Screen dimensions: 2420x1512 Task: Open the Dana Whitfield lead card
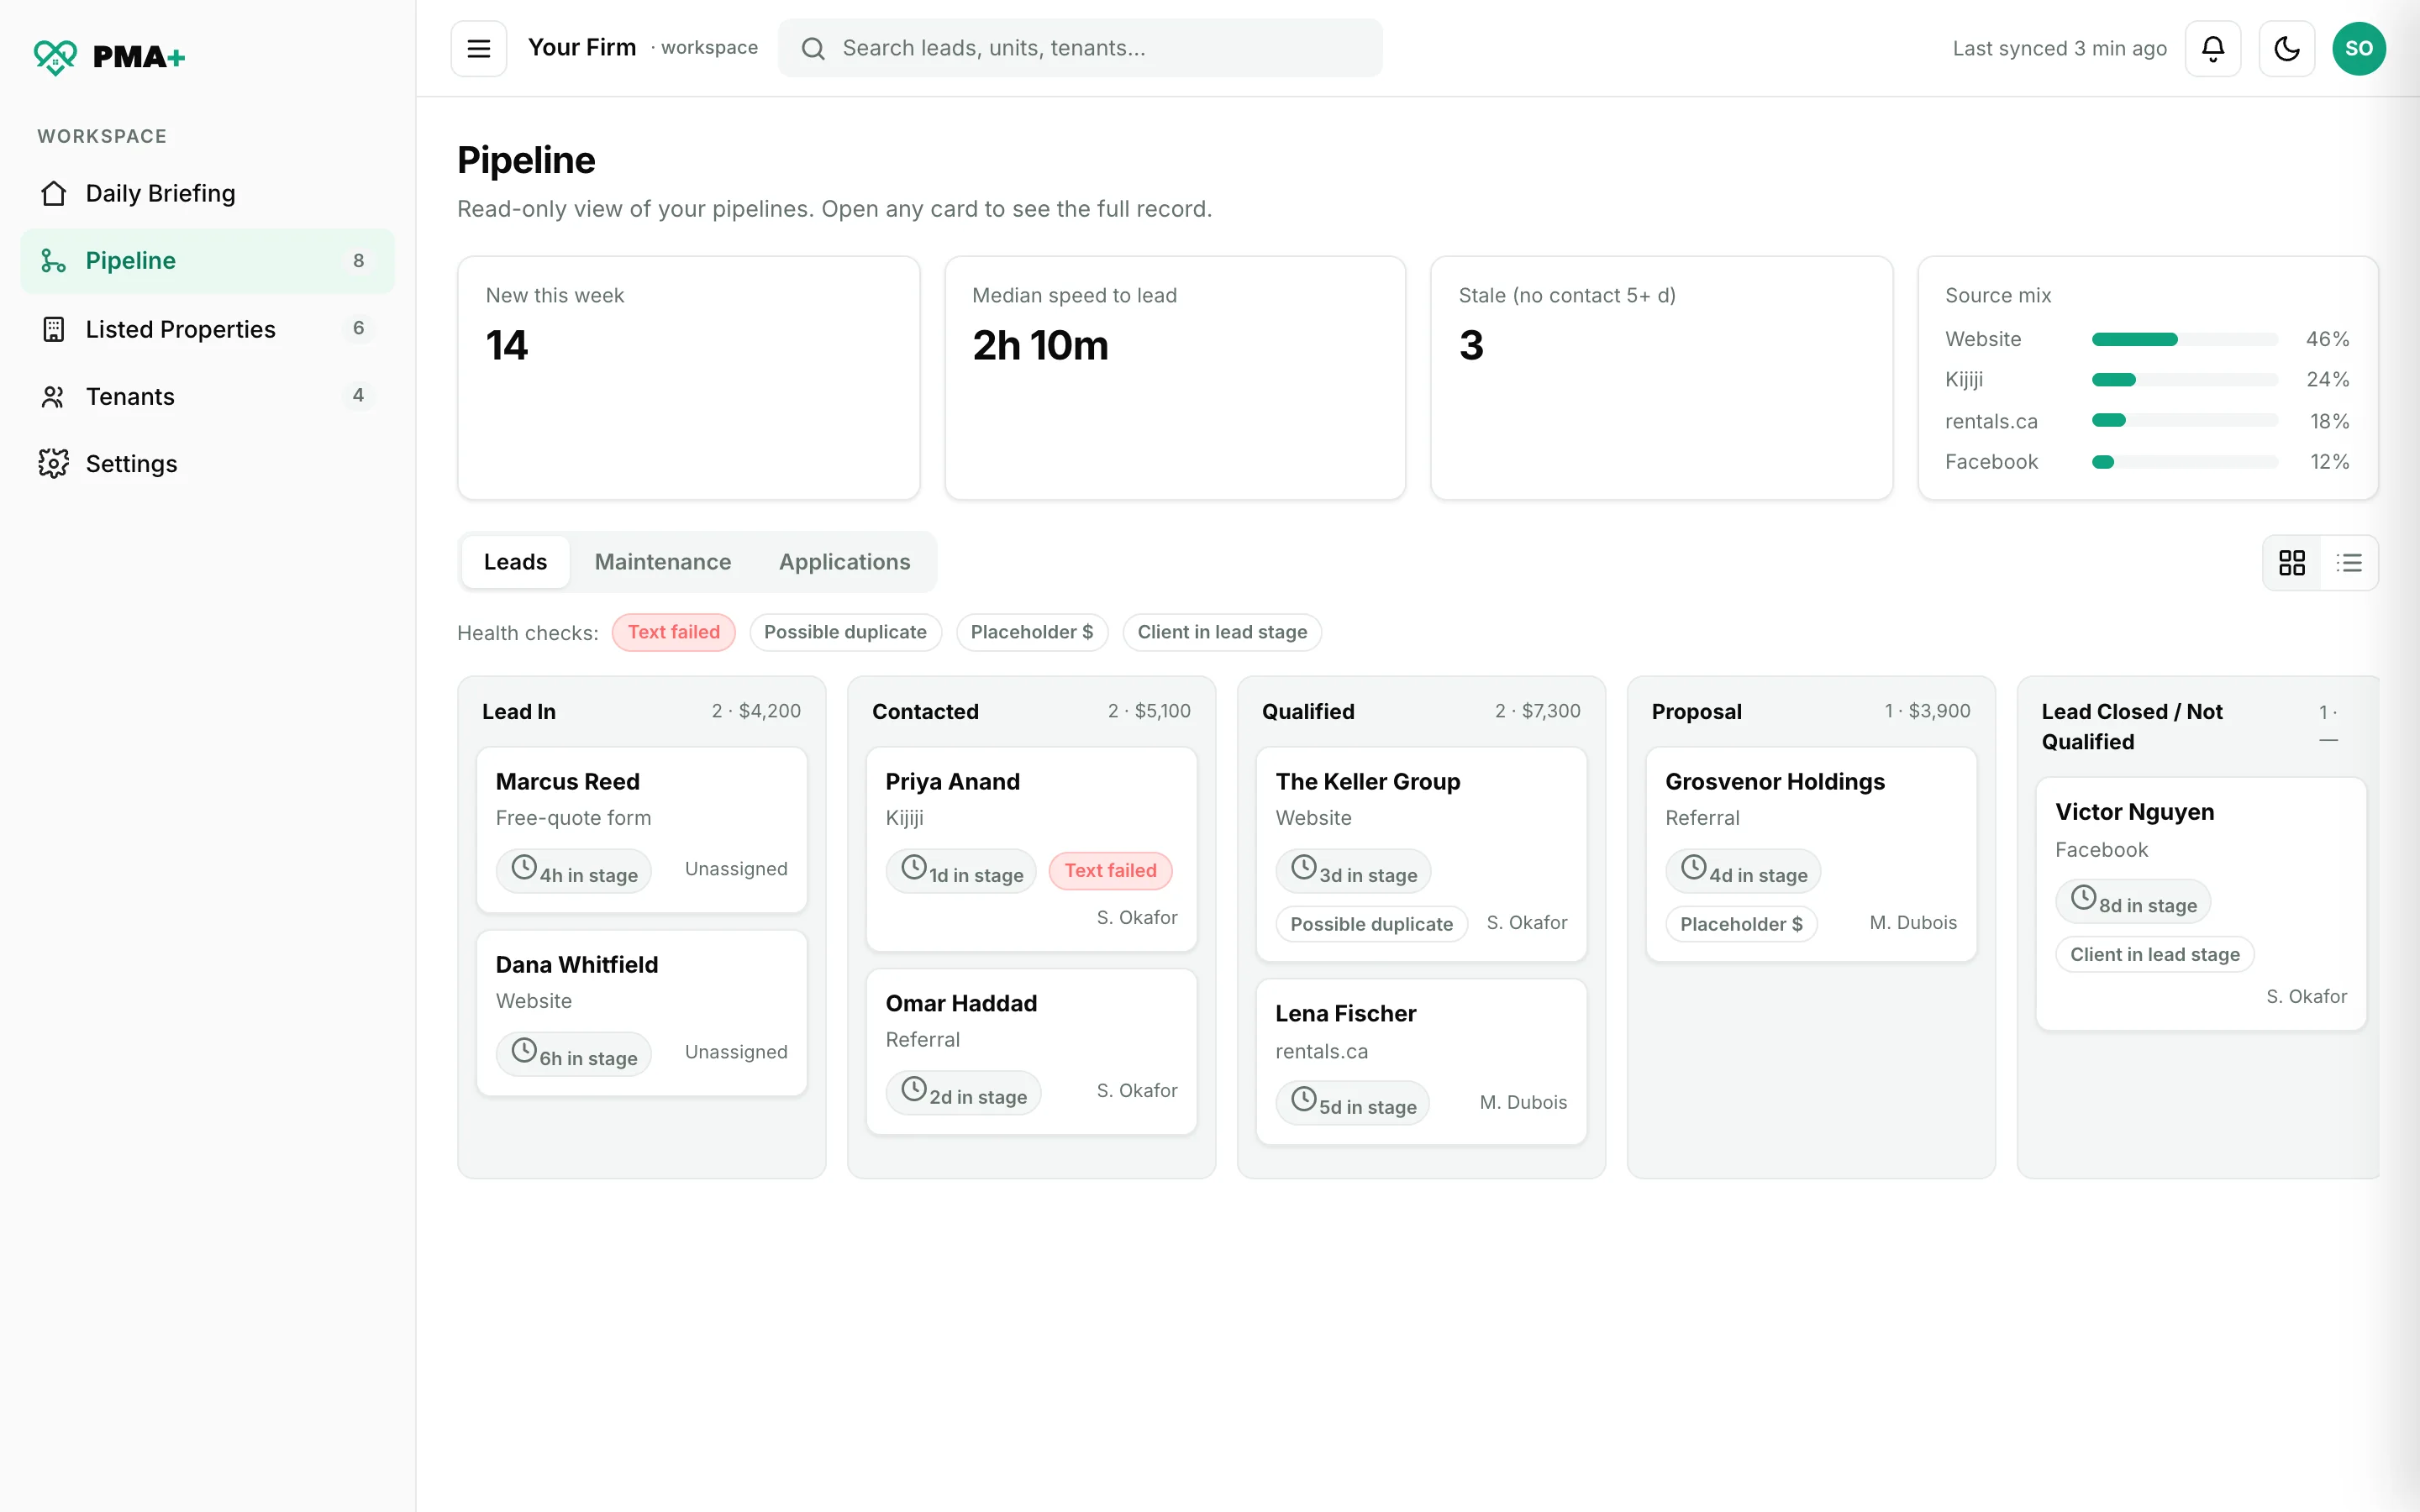point(641,1013)
